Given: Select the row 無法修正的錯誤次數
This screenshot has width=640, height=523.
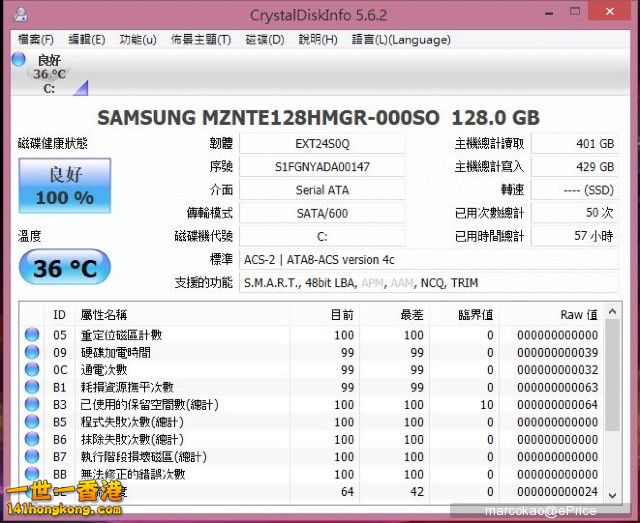Looking at the screenshot, I should click(x=312, y=474).
